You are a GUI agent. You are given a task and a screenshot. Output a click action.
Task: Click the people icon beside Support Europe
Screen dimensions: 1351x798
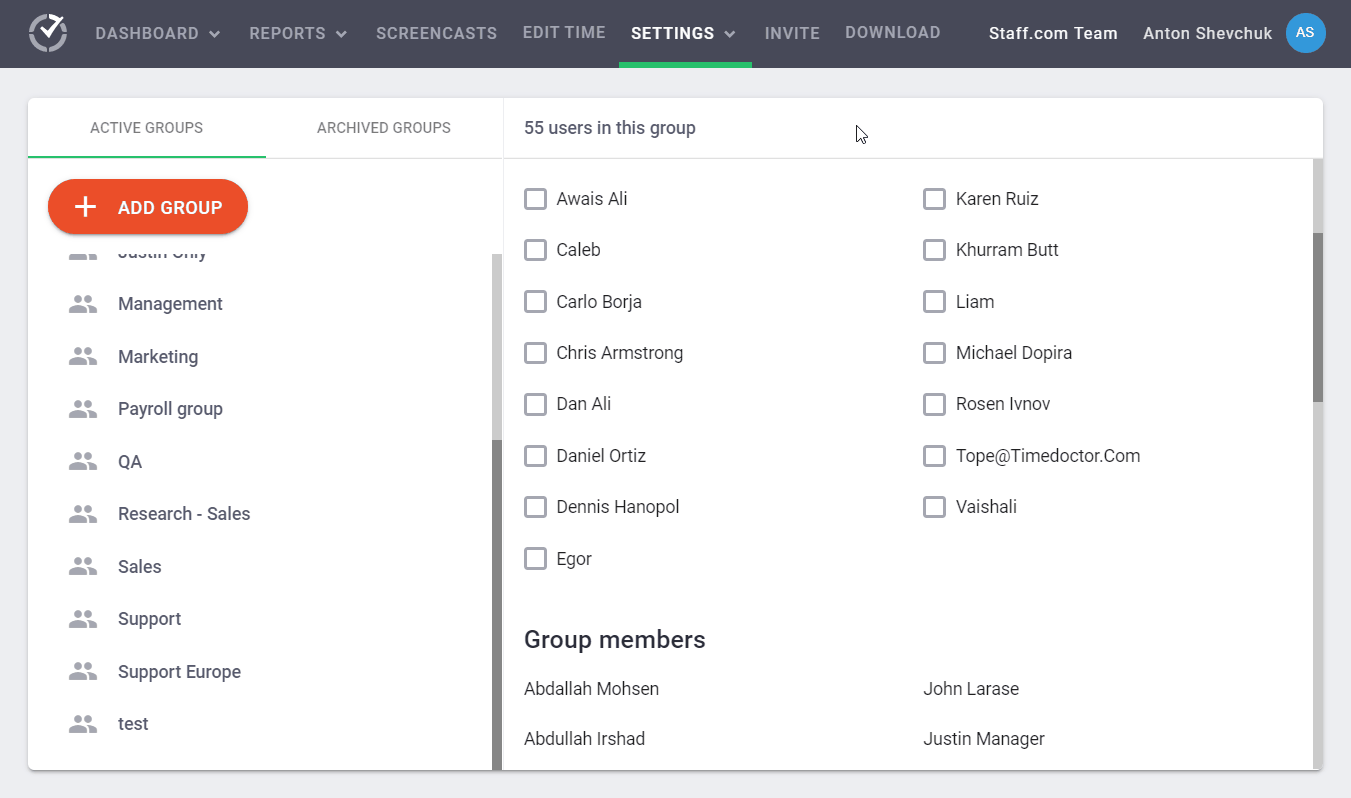point(83,672)
